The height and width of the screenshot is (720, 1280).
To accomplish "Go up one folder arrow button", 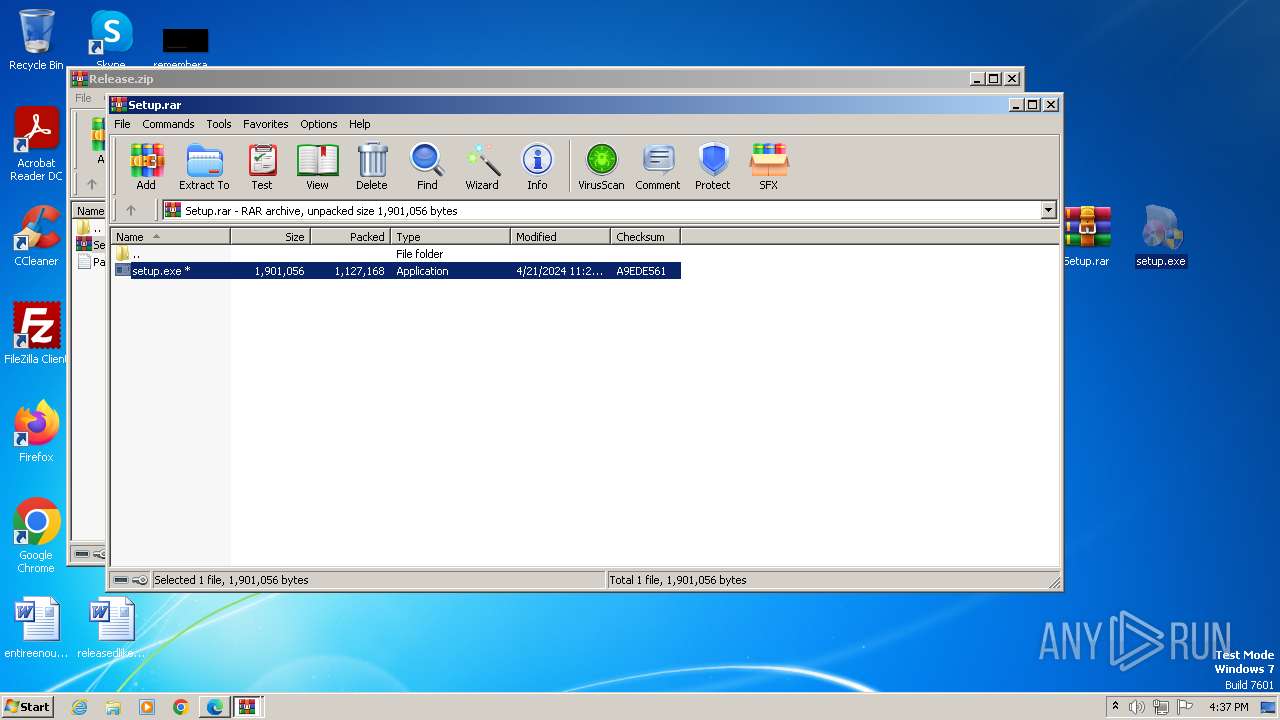I will pyautogui.click(x=130, y=210).
